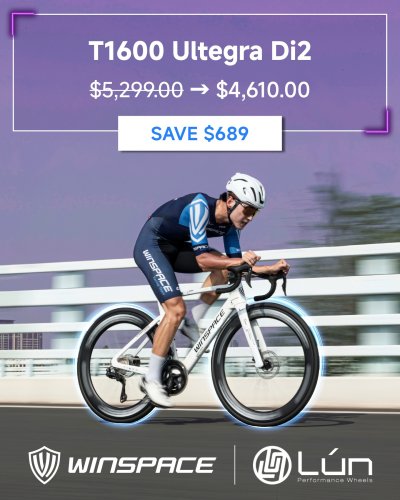Viewport: 400px width, 500px height.
Task: Click the SAVE $689 button
Action: click(x=200, y=134)
